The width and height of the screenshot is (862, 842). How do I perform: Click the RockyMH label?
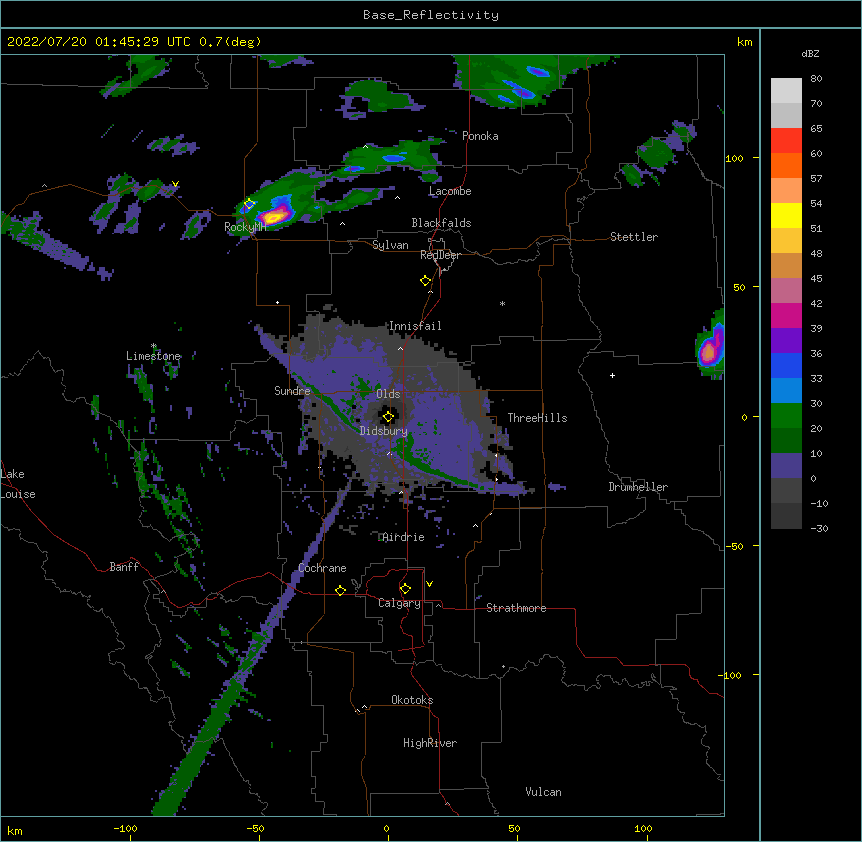[245, 227]
